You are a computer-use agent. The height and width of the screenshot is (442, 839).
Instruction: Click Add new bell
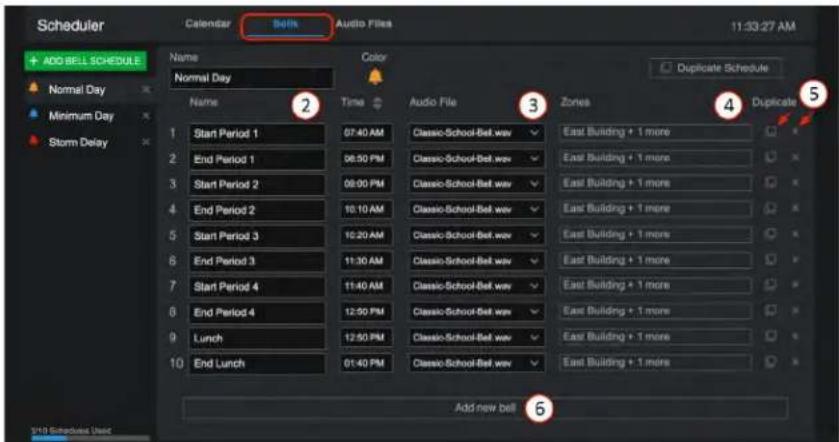pos(485,408)
